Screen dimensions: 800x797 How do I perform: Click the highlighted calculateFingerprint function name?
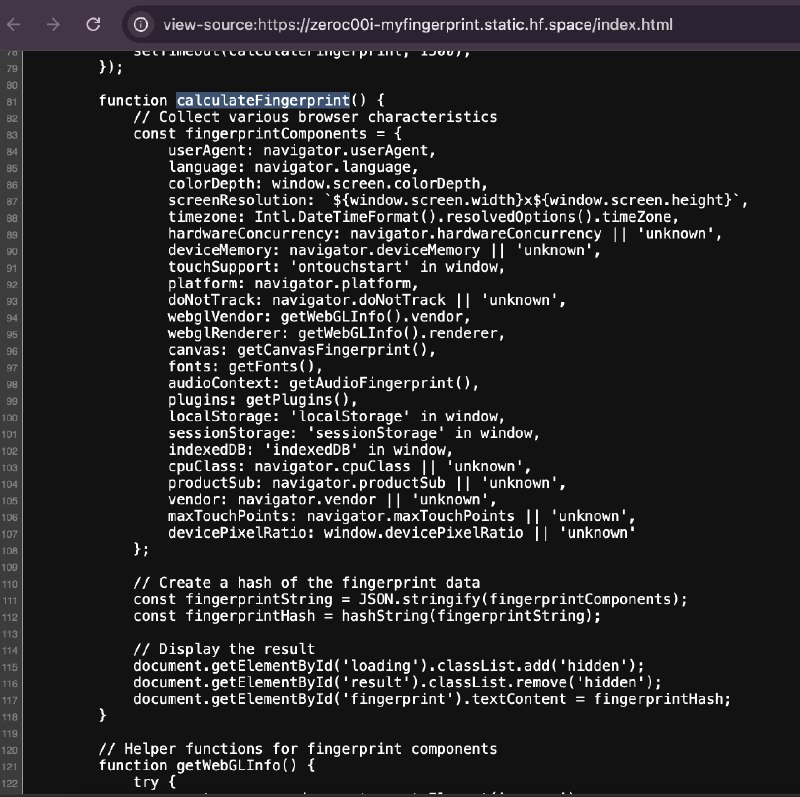(x=262, y=100)
